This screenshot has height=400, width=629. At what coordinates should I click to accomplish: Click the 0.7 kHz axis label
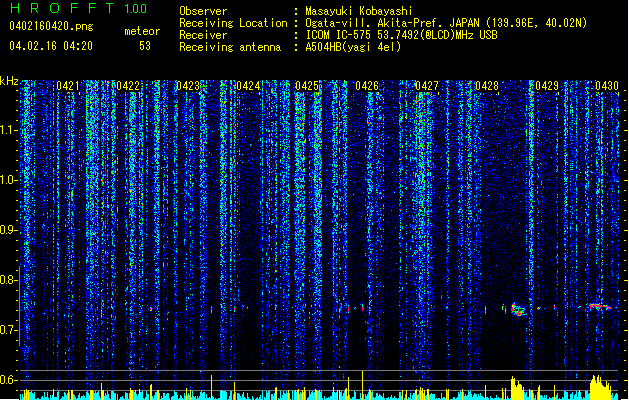[8, 330]
